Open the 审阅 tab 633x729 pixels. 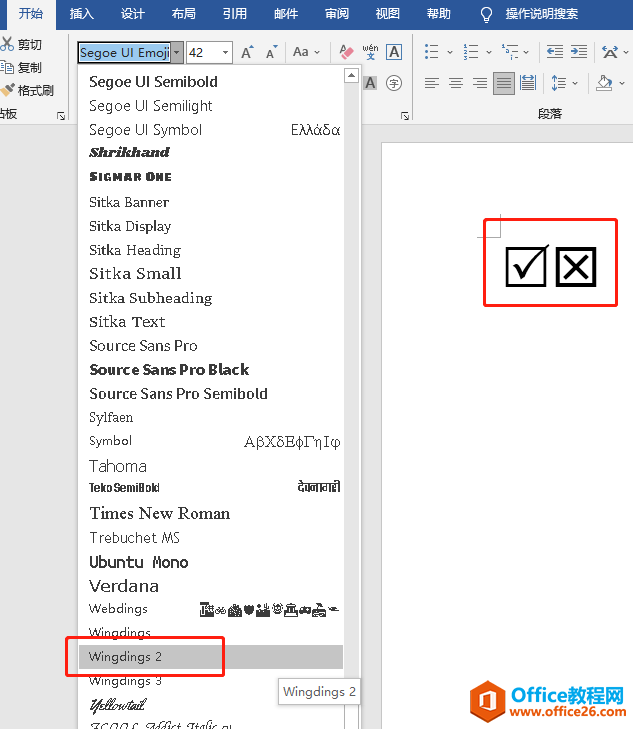click(336, 14)
